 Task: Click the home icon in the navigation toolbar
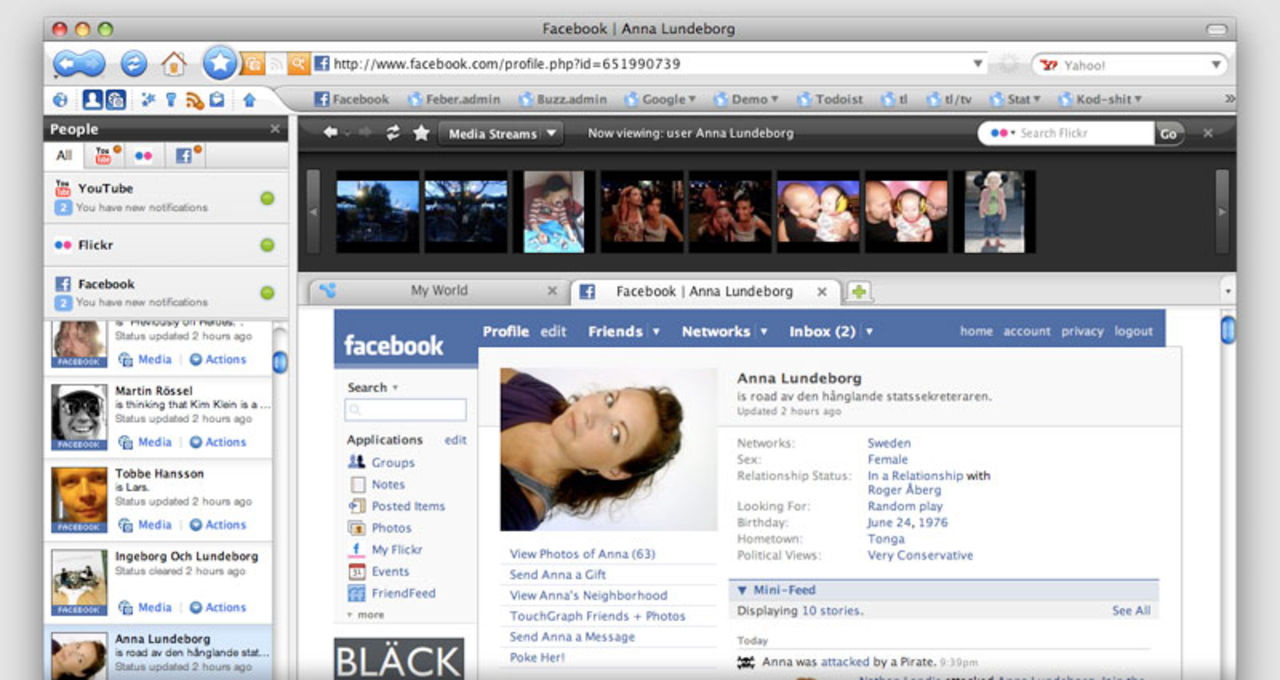tap(174, 64)
